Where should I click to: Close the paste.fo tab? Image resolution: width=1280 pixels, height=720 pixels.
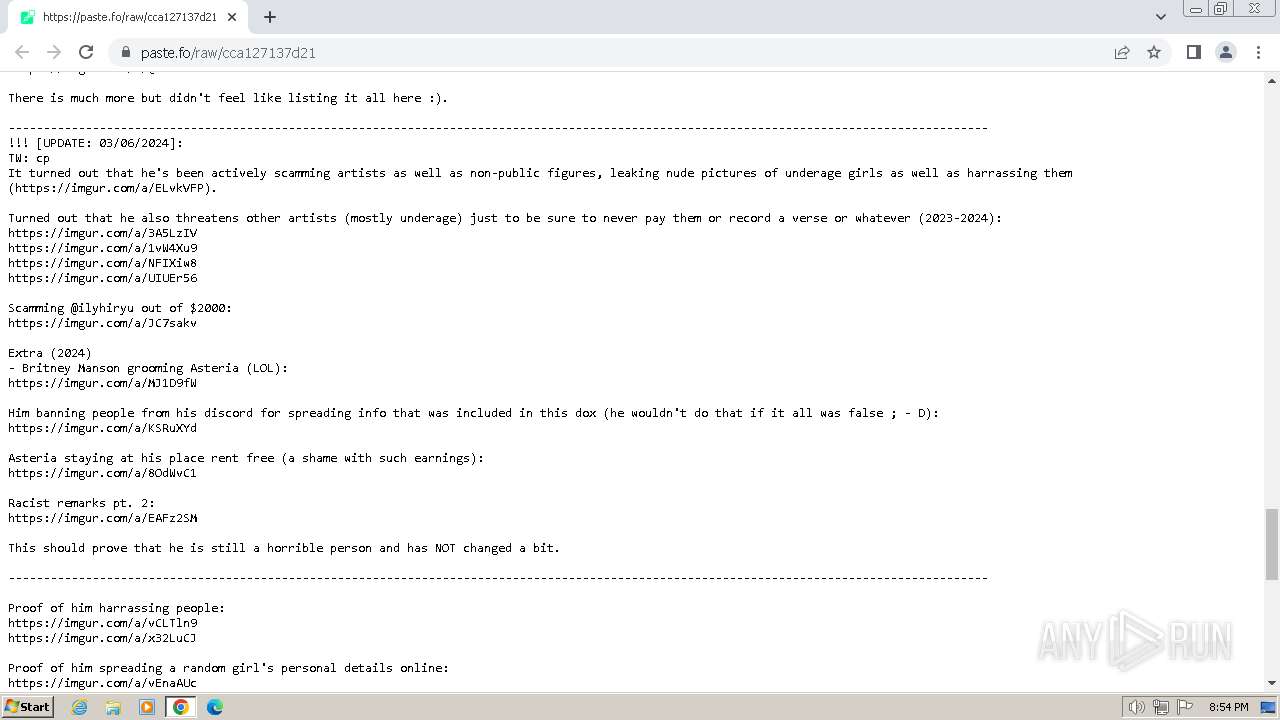coord(232,17)
